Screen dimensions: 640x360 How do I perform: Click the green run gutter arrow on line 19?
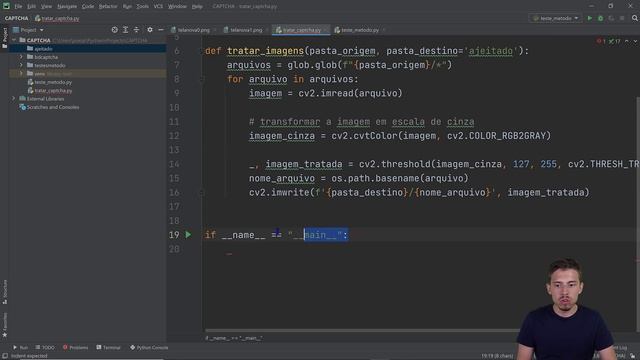pos(188,235)
